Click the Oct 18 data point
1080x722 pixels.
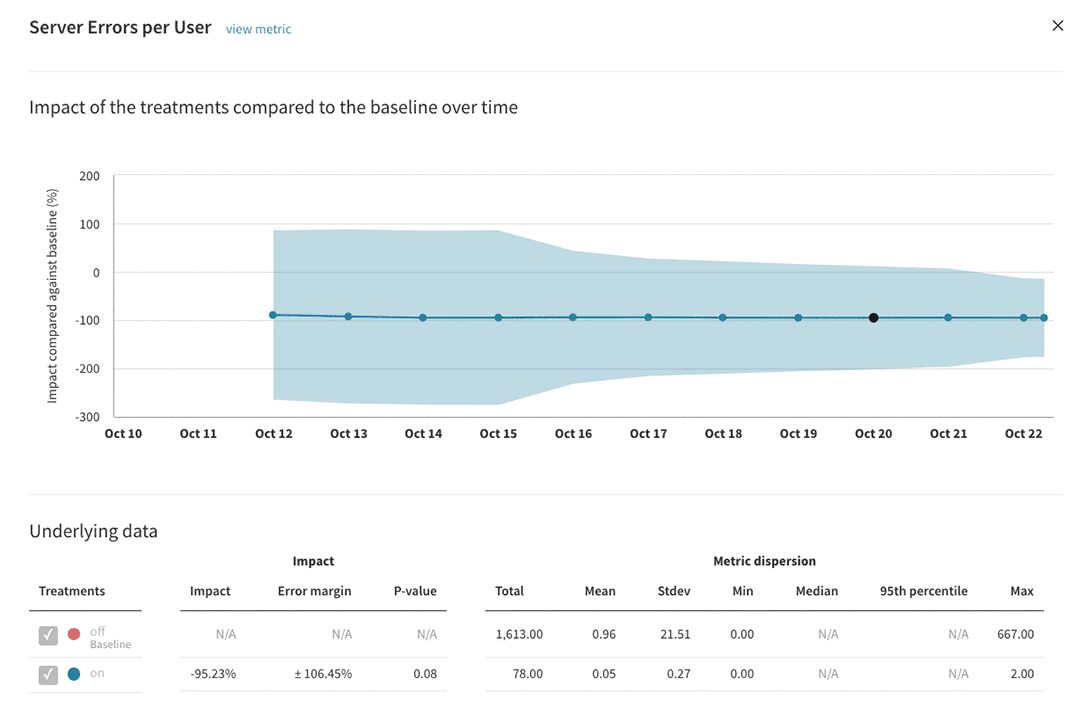coord(723,318)
